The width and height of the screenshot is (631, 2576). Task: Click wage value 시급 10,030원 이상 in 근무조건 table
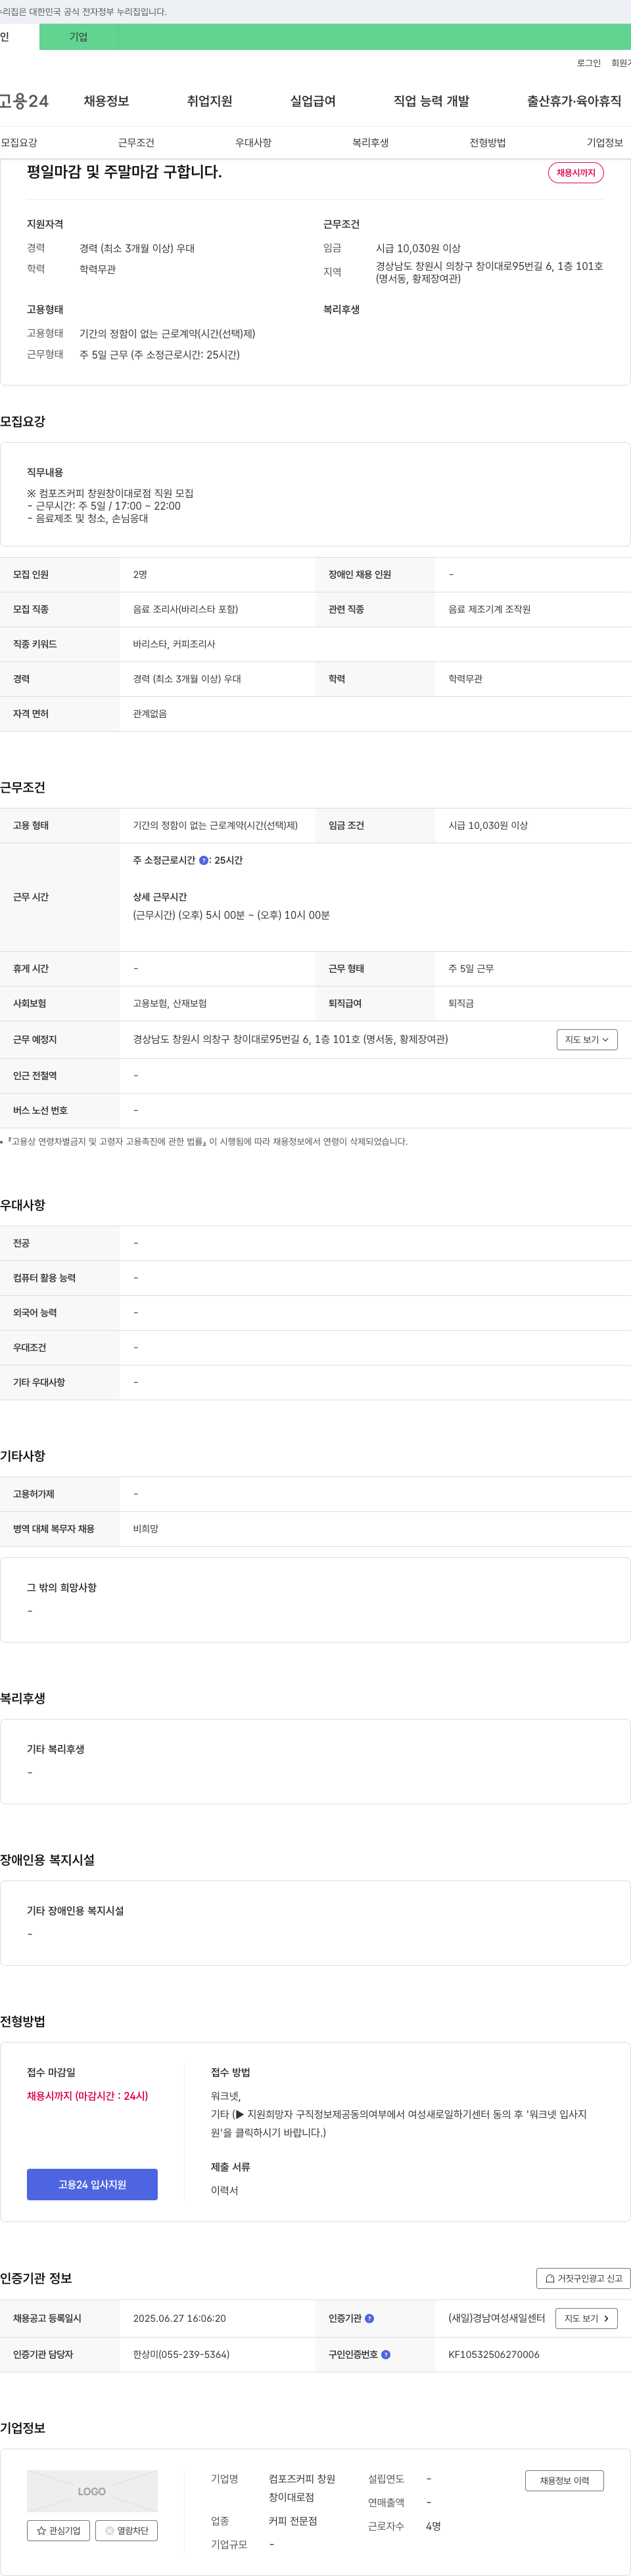[488, 826]
